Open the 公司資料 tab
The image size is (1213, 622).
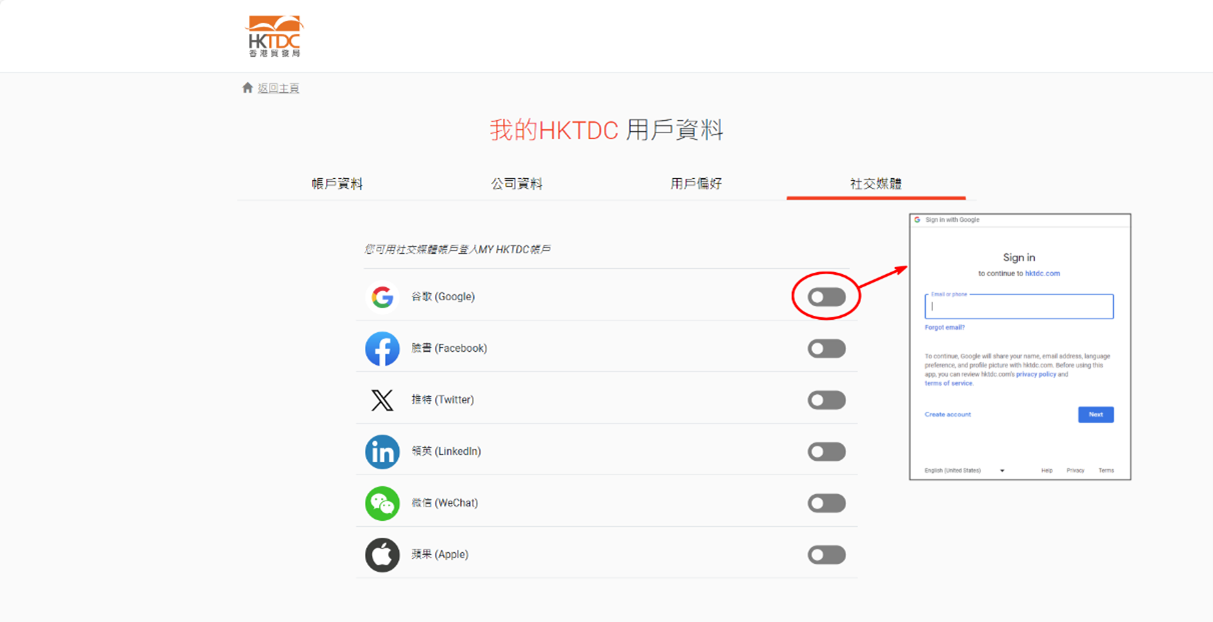point(517,184)
